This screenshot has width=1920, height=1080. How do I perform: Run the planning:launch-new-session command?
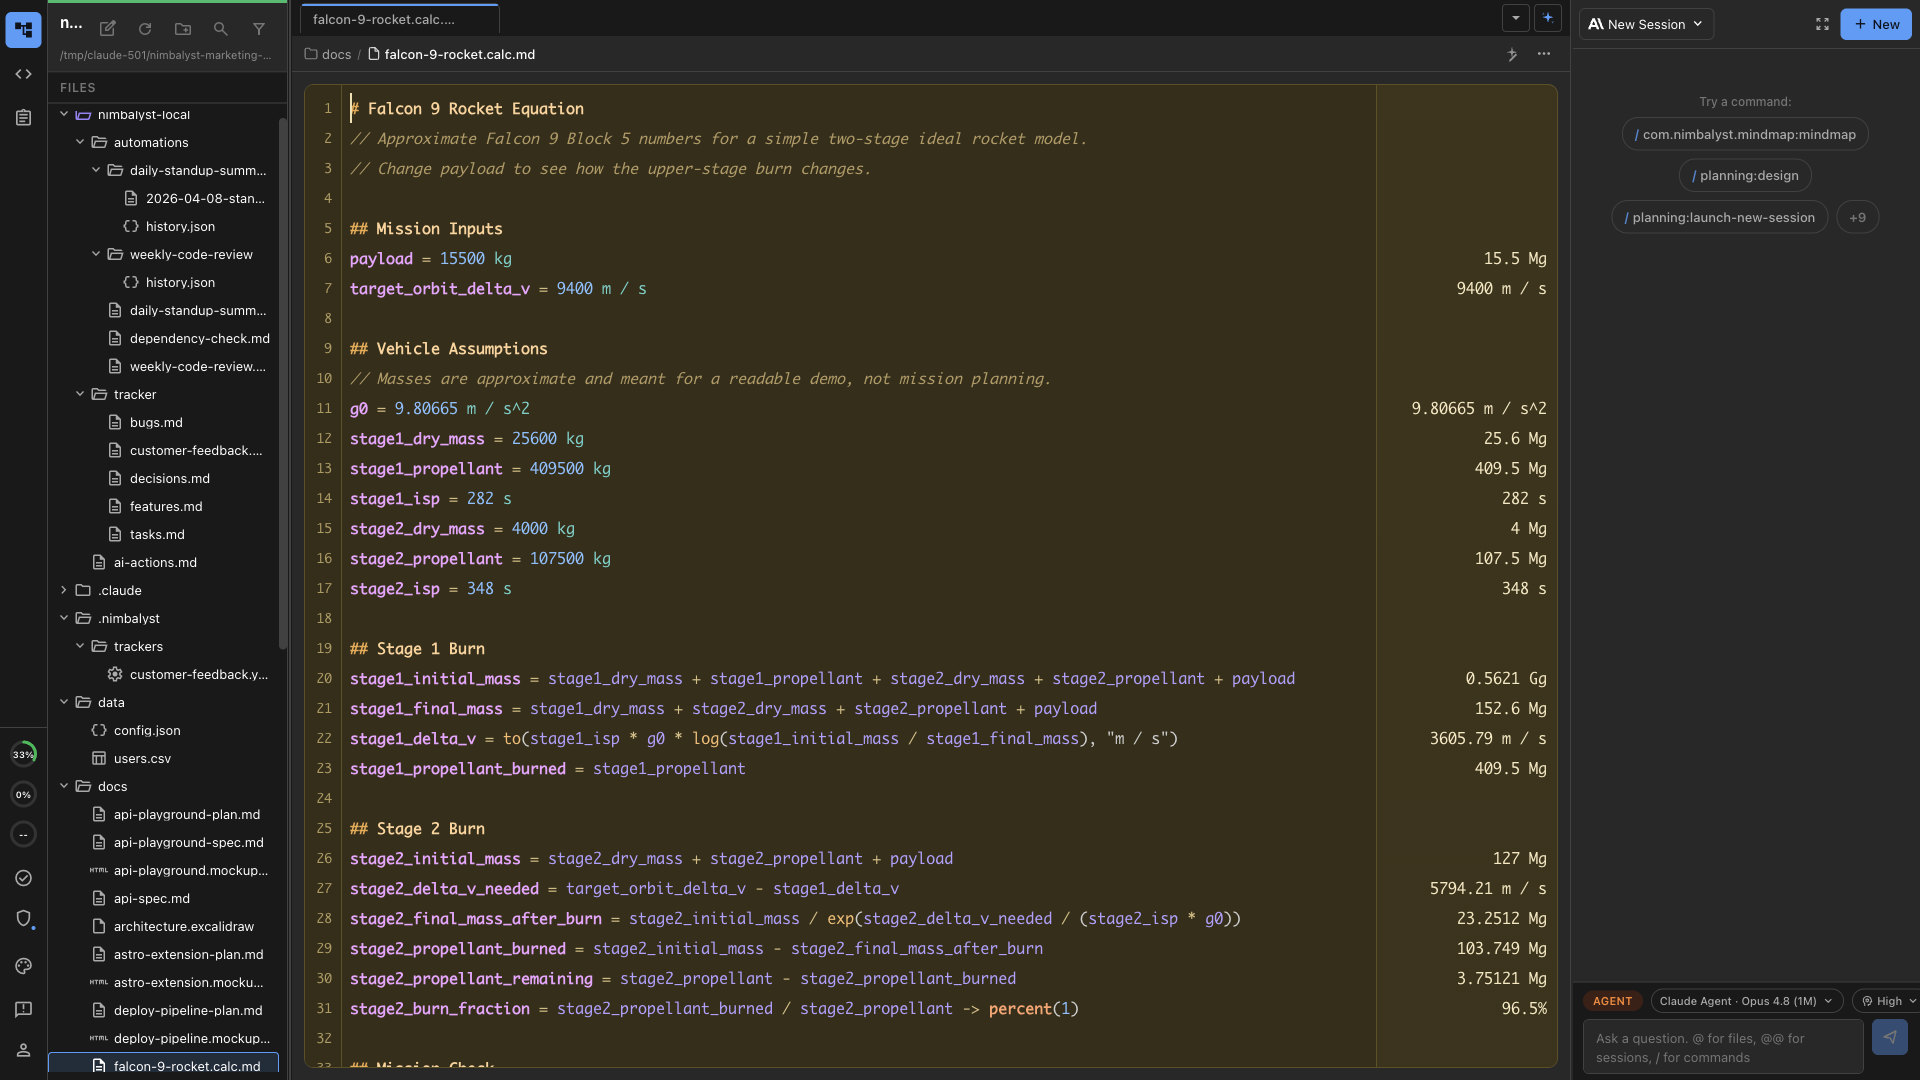tap(1720, 217)
